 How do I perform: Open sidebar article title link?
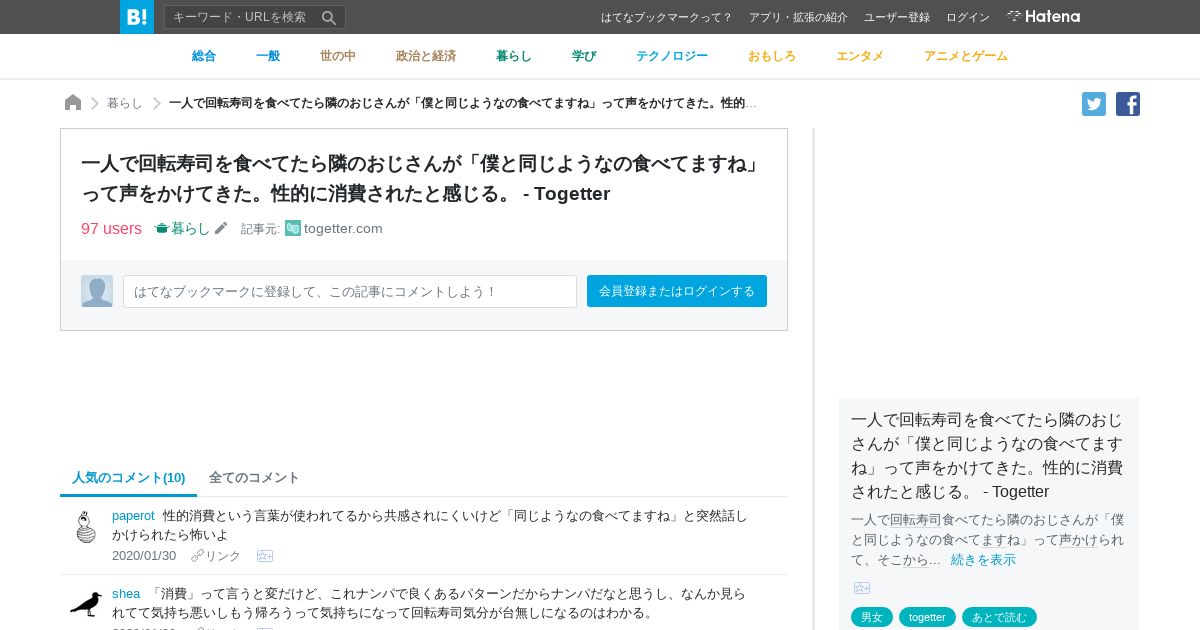pos(987,455)
